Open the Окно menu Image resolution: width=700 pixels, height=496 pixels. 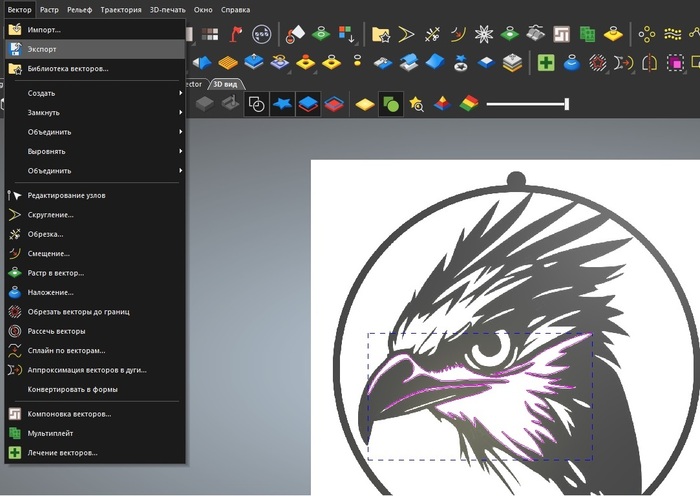coord(203,9)
